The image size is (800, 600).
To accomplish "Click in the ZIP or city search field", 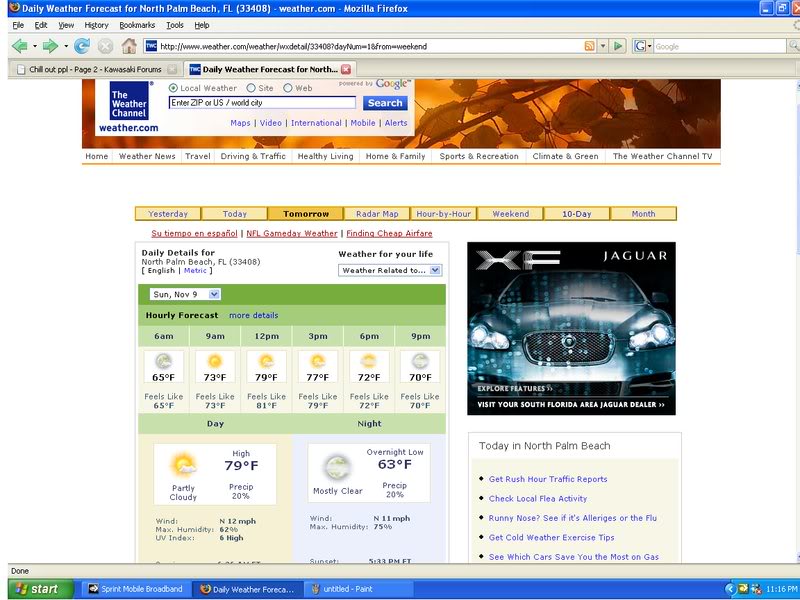I will pos(262,103).
